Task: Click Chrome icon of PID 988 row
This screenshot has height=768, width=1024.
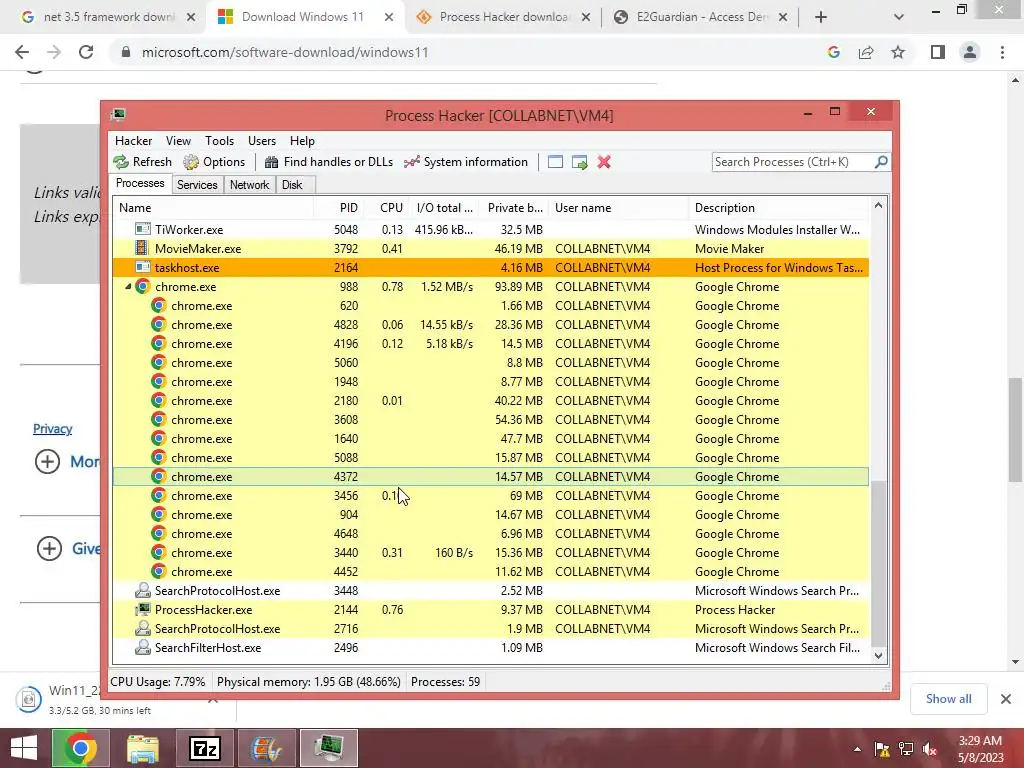Action: 142,287
